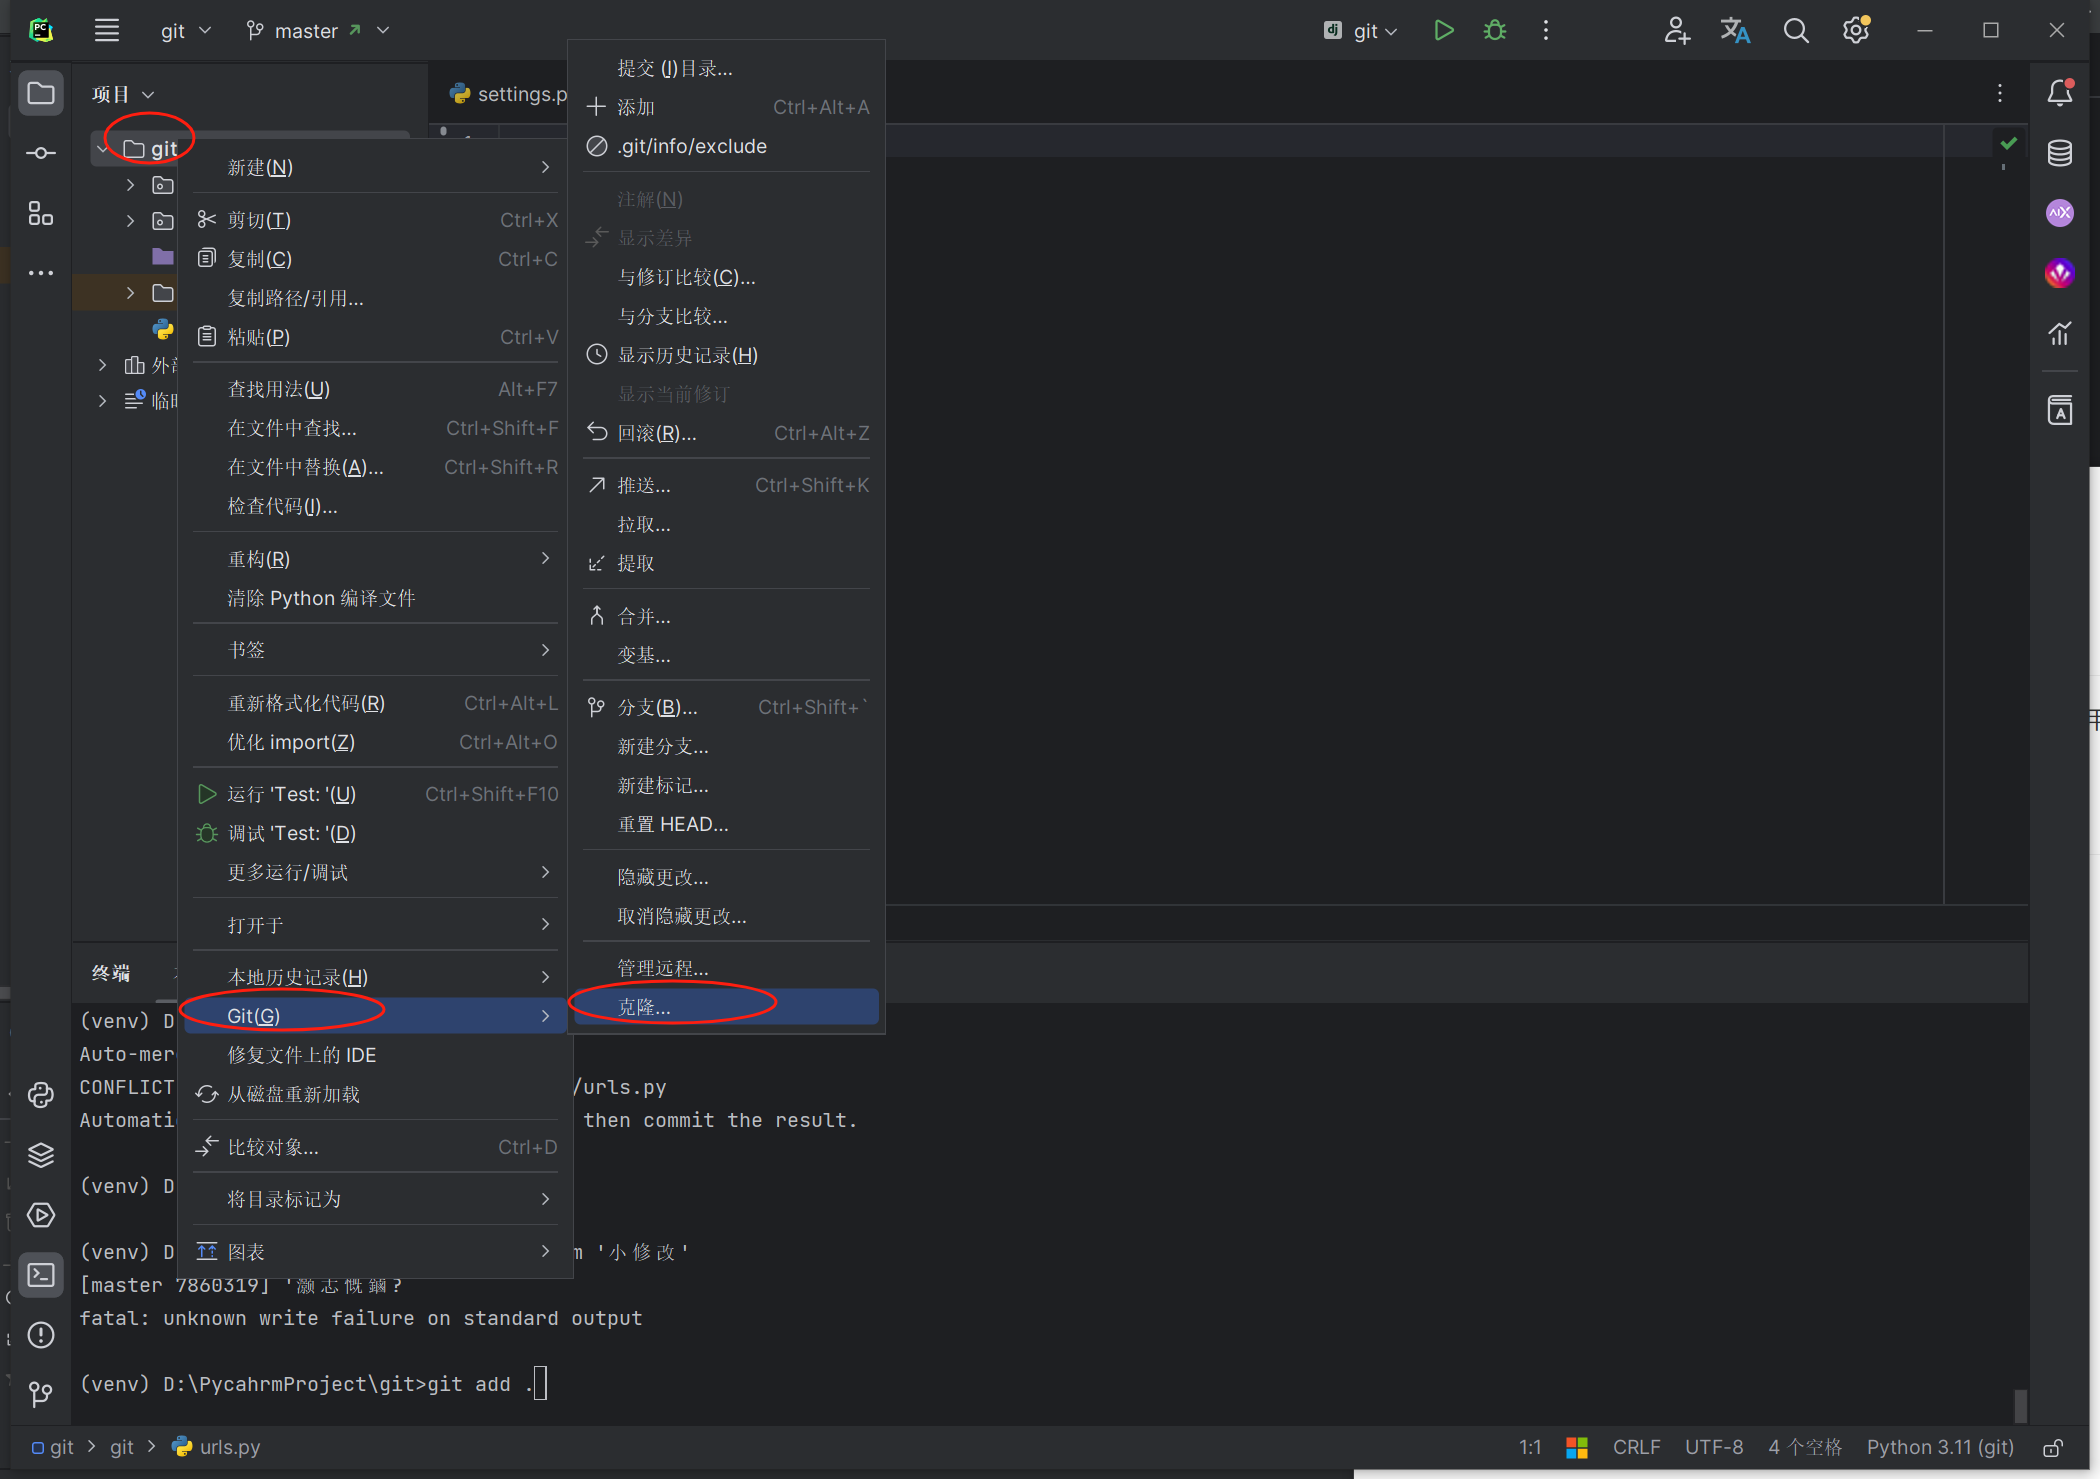Open Database tool window icon

point(2060,153)
